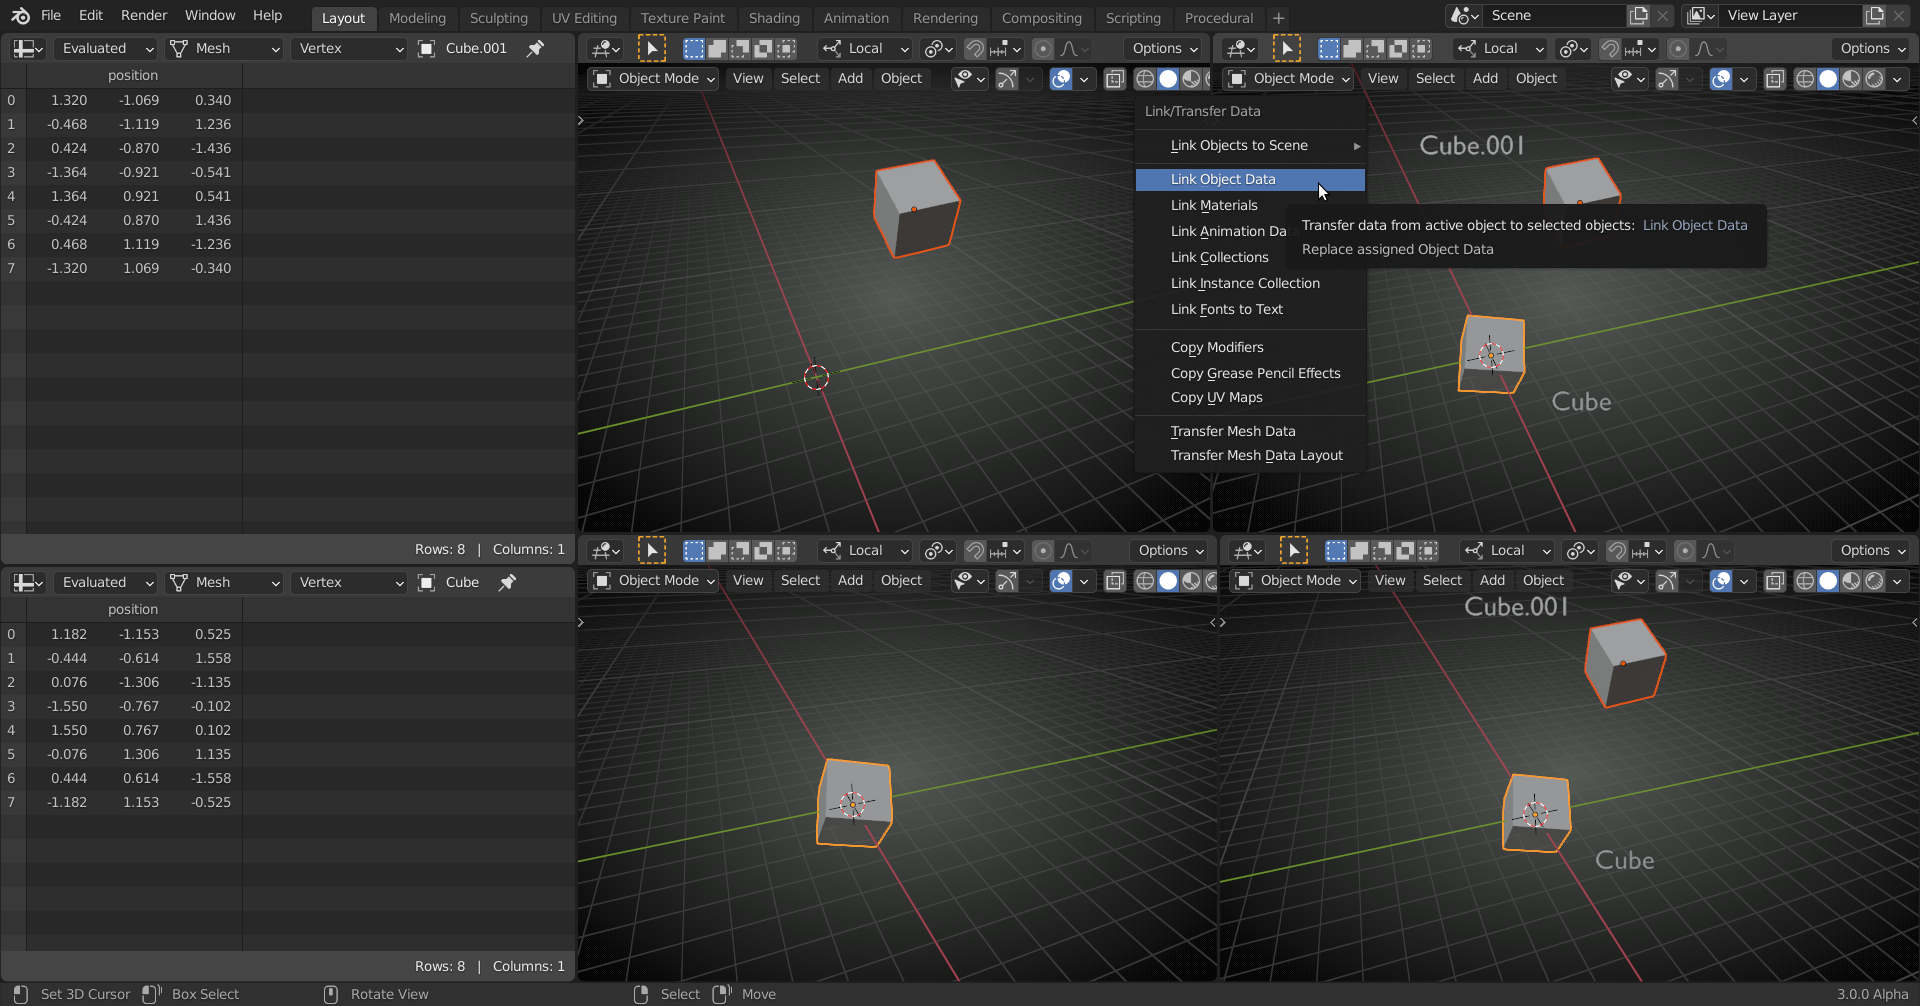Viewport: 1920px width, 1006px height.
Task: Pick the select tool icon in bottom-right viewport header
Action: [x=1294, y=550]
